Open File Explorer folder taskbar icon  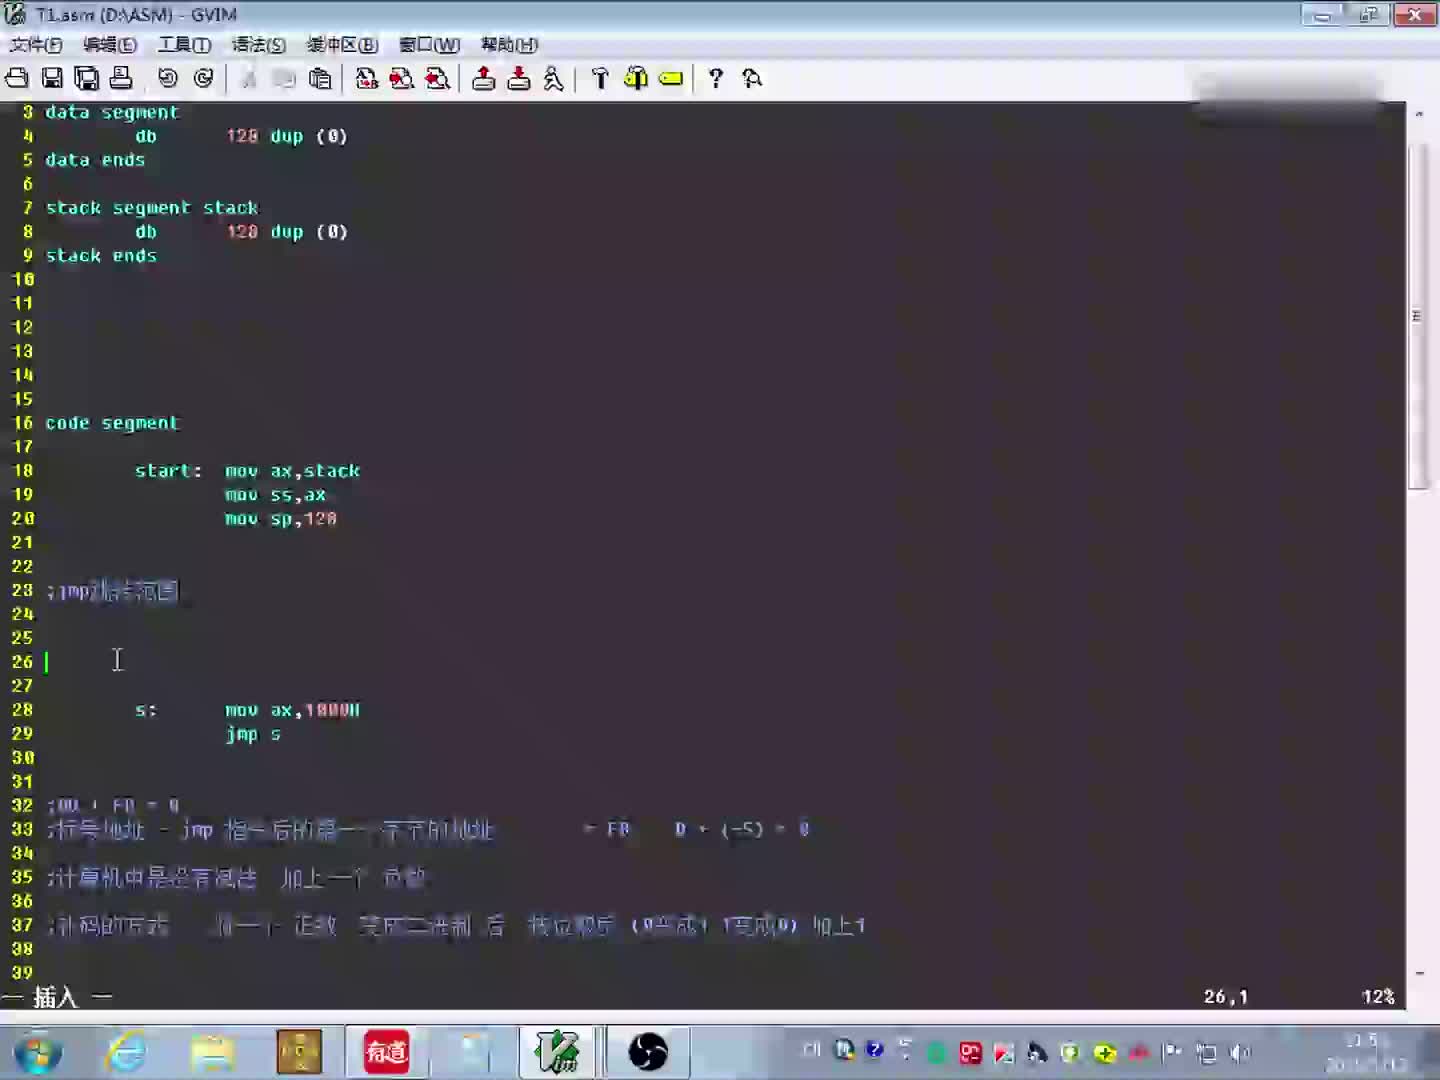point(212,1052)
